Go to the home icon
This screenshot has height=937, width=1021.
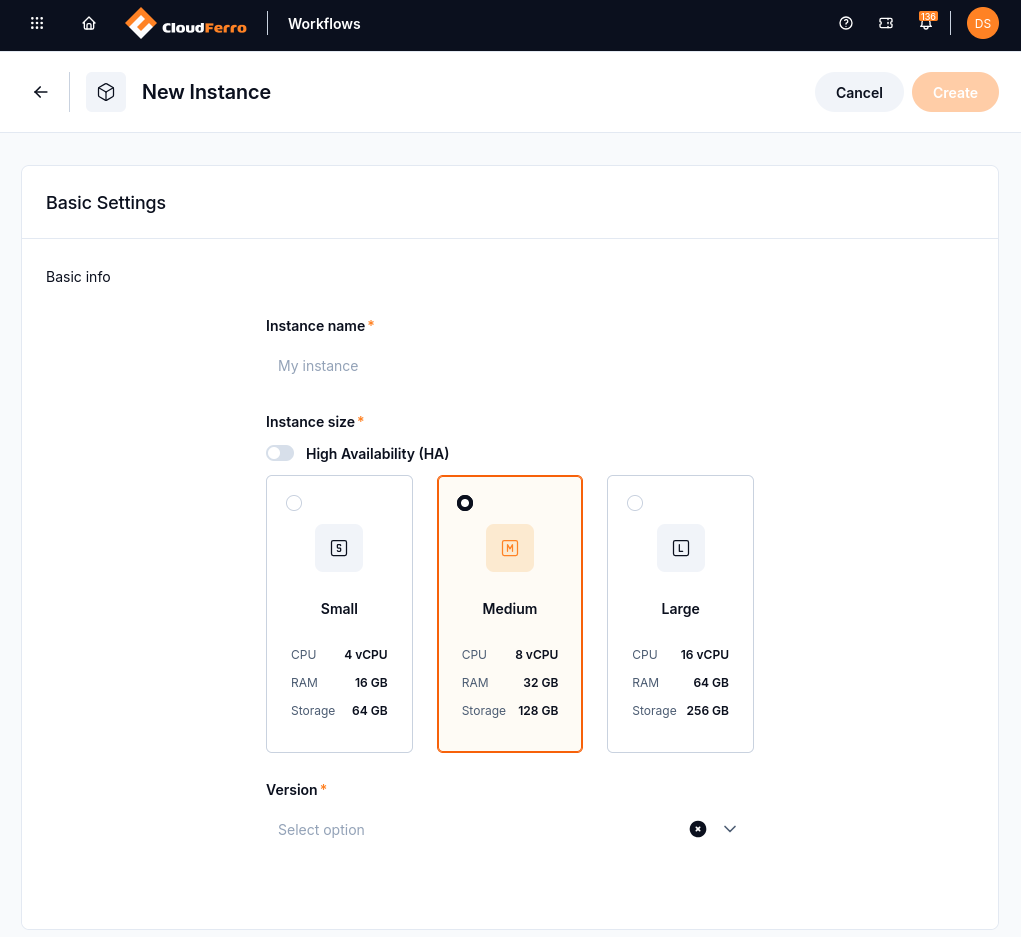(89, 23)
